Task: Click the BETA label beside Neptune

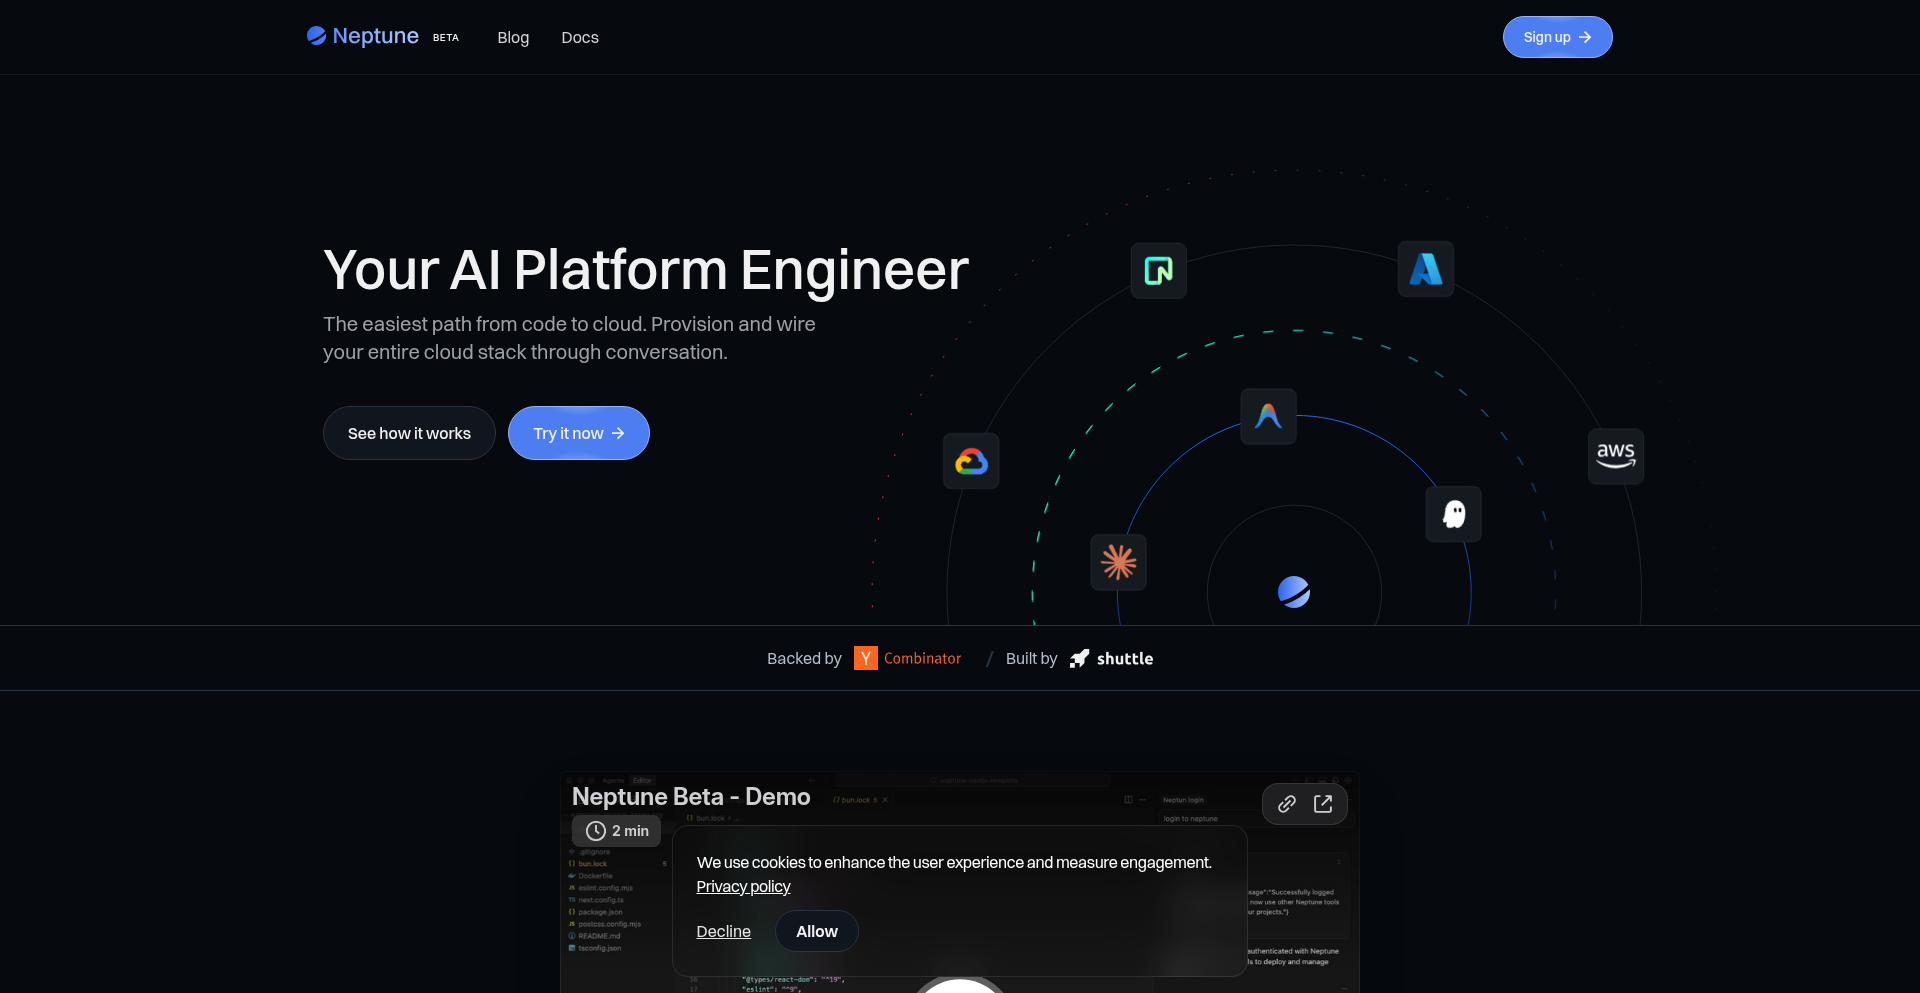Action: [446, 37]
